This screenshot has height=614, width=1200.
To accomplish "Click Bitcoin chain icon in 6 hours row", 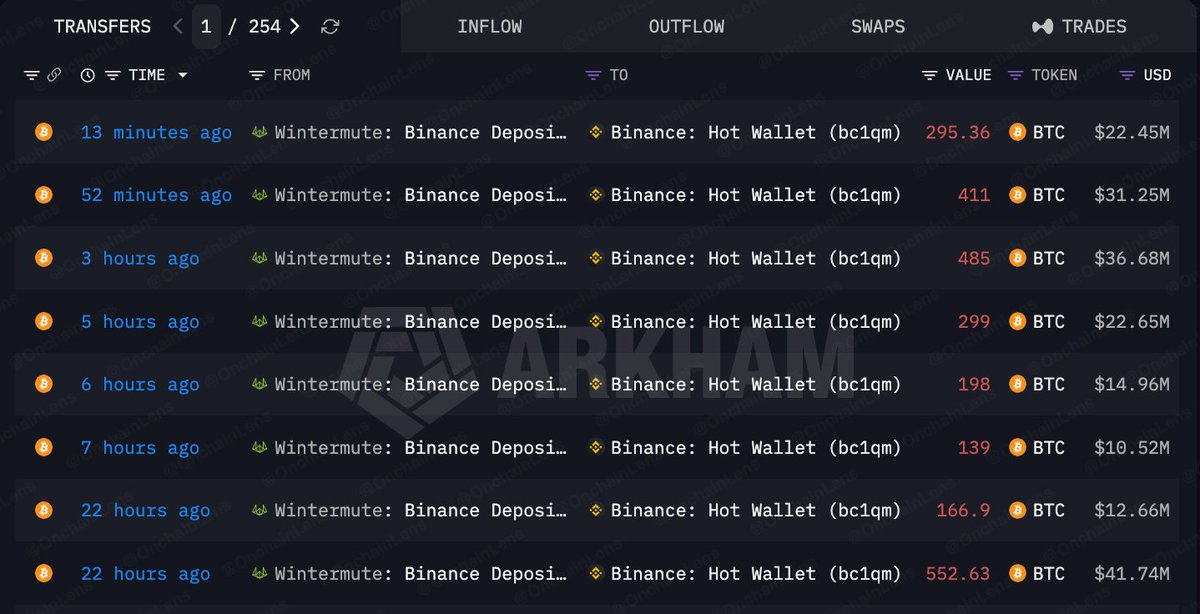I will 43,384.
